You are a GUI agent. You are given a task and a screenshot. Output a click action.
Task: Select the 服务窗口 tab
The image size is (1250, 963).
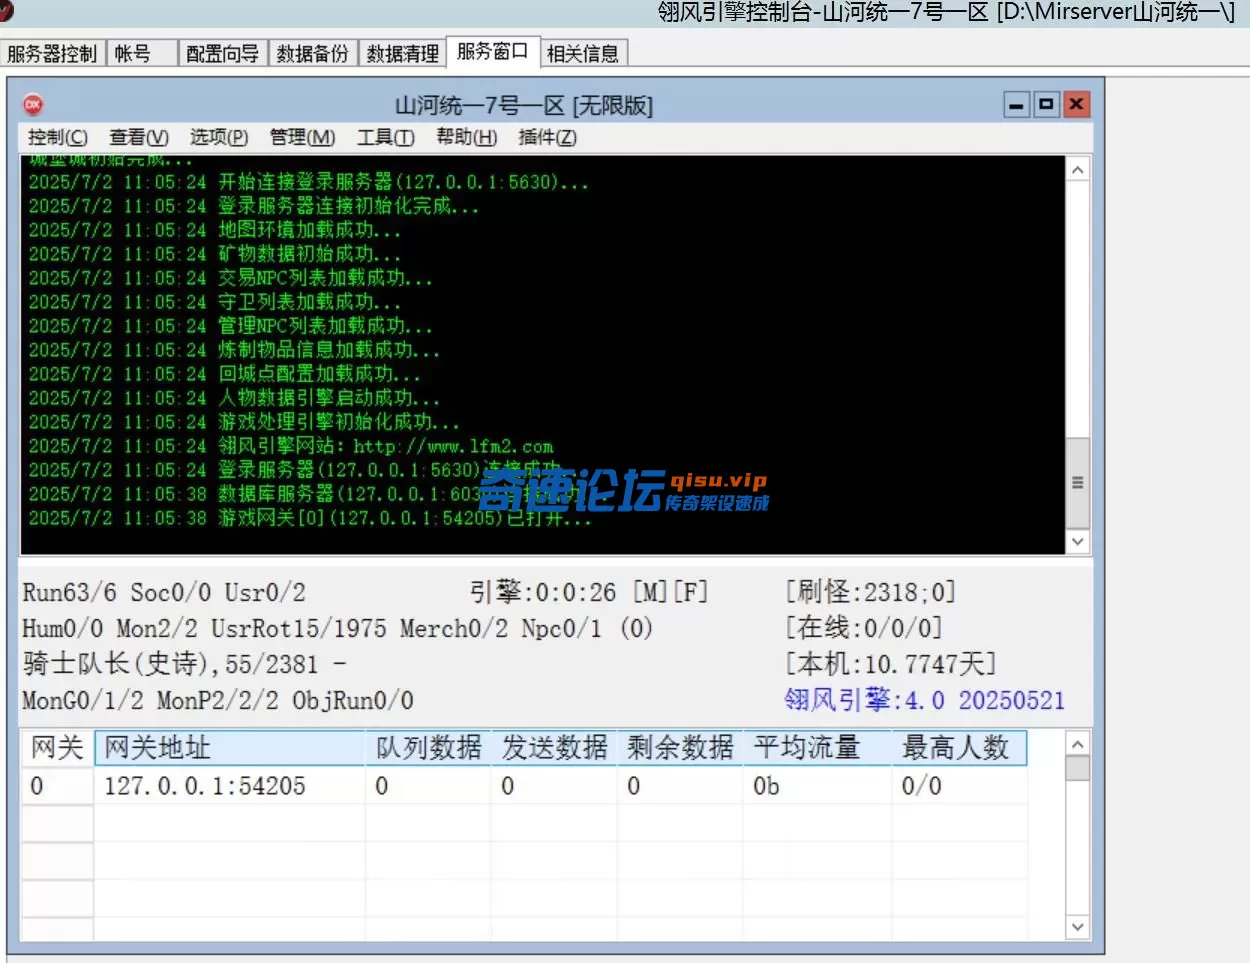[492, 51]
